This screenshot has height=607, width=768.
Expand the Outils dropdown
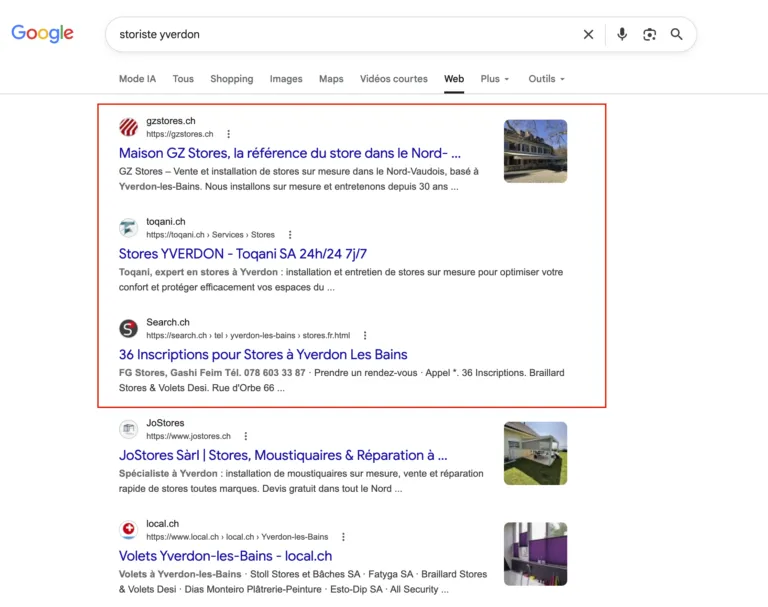(547, 79)
